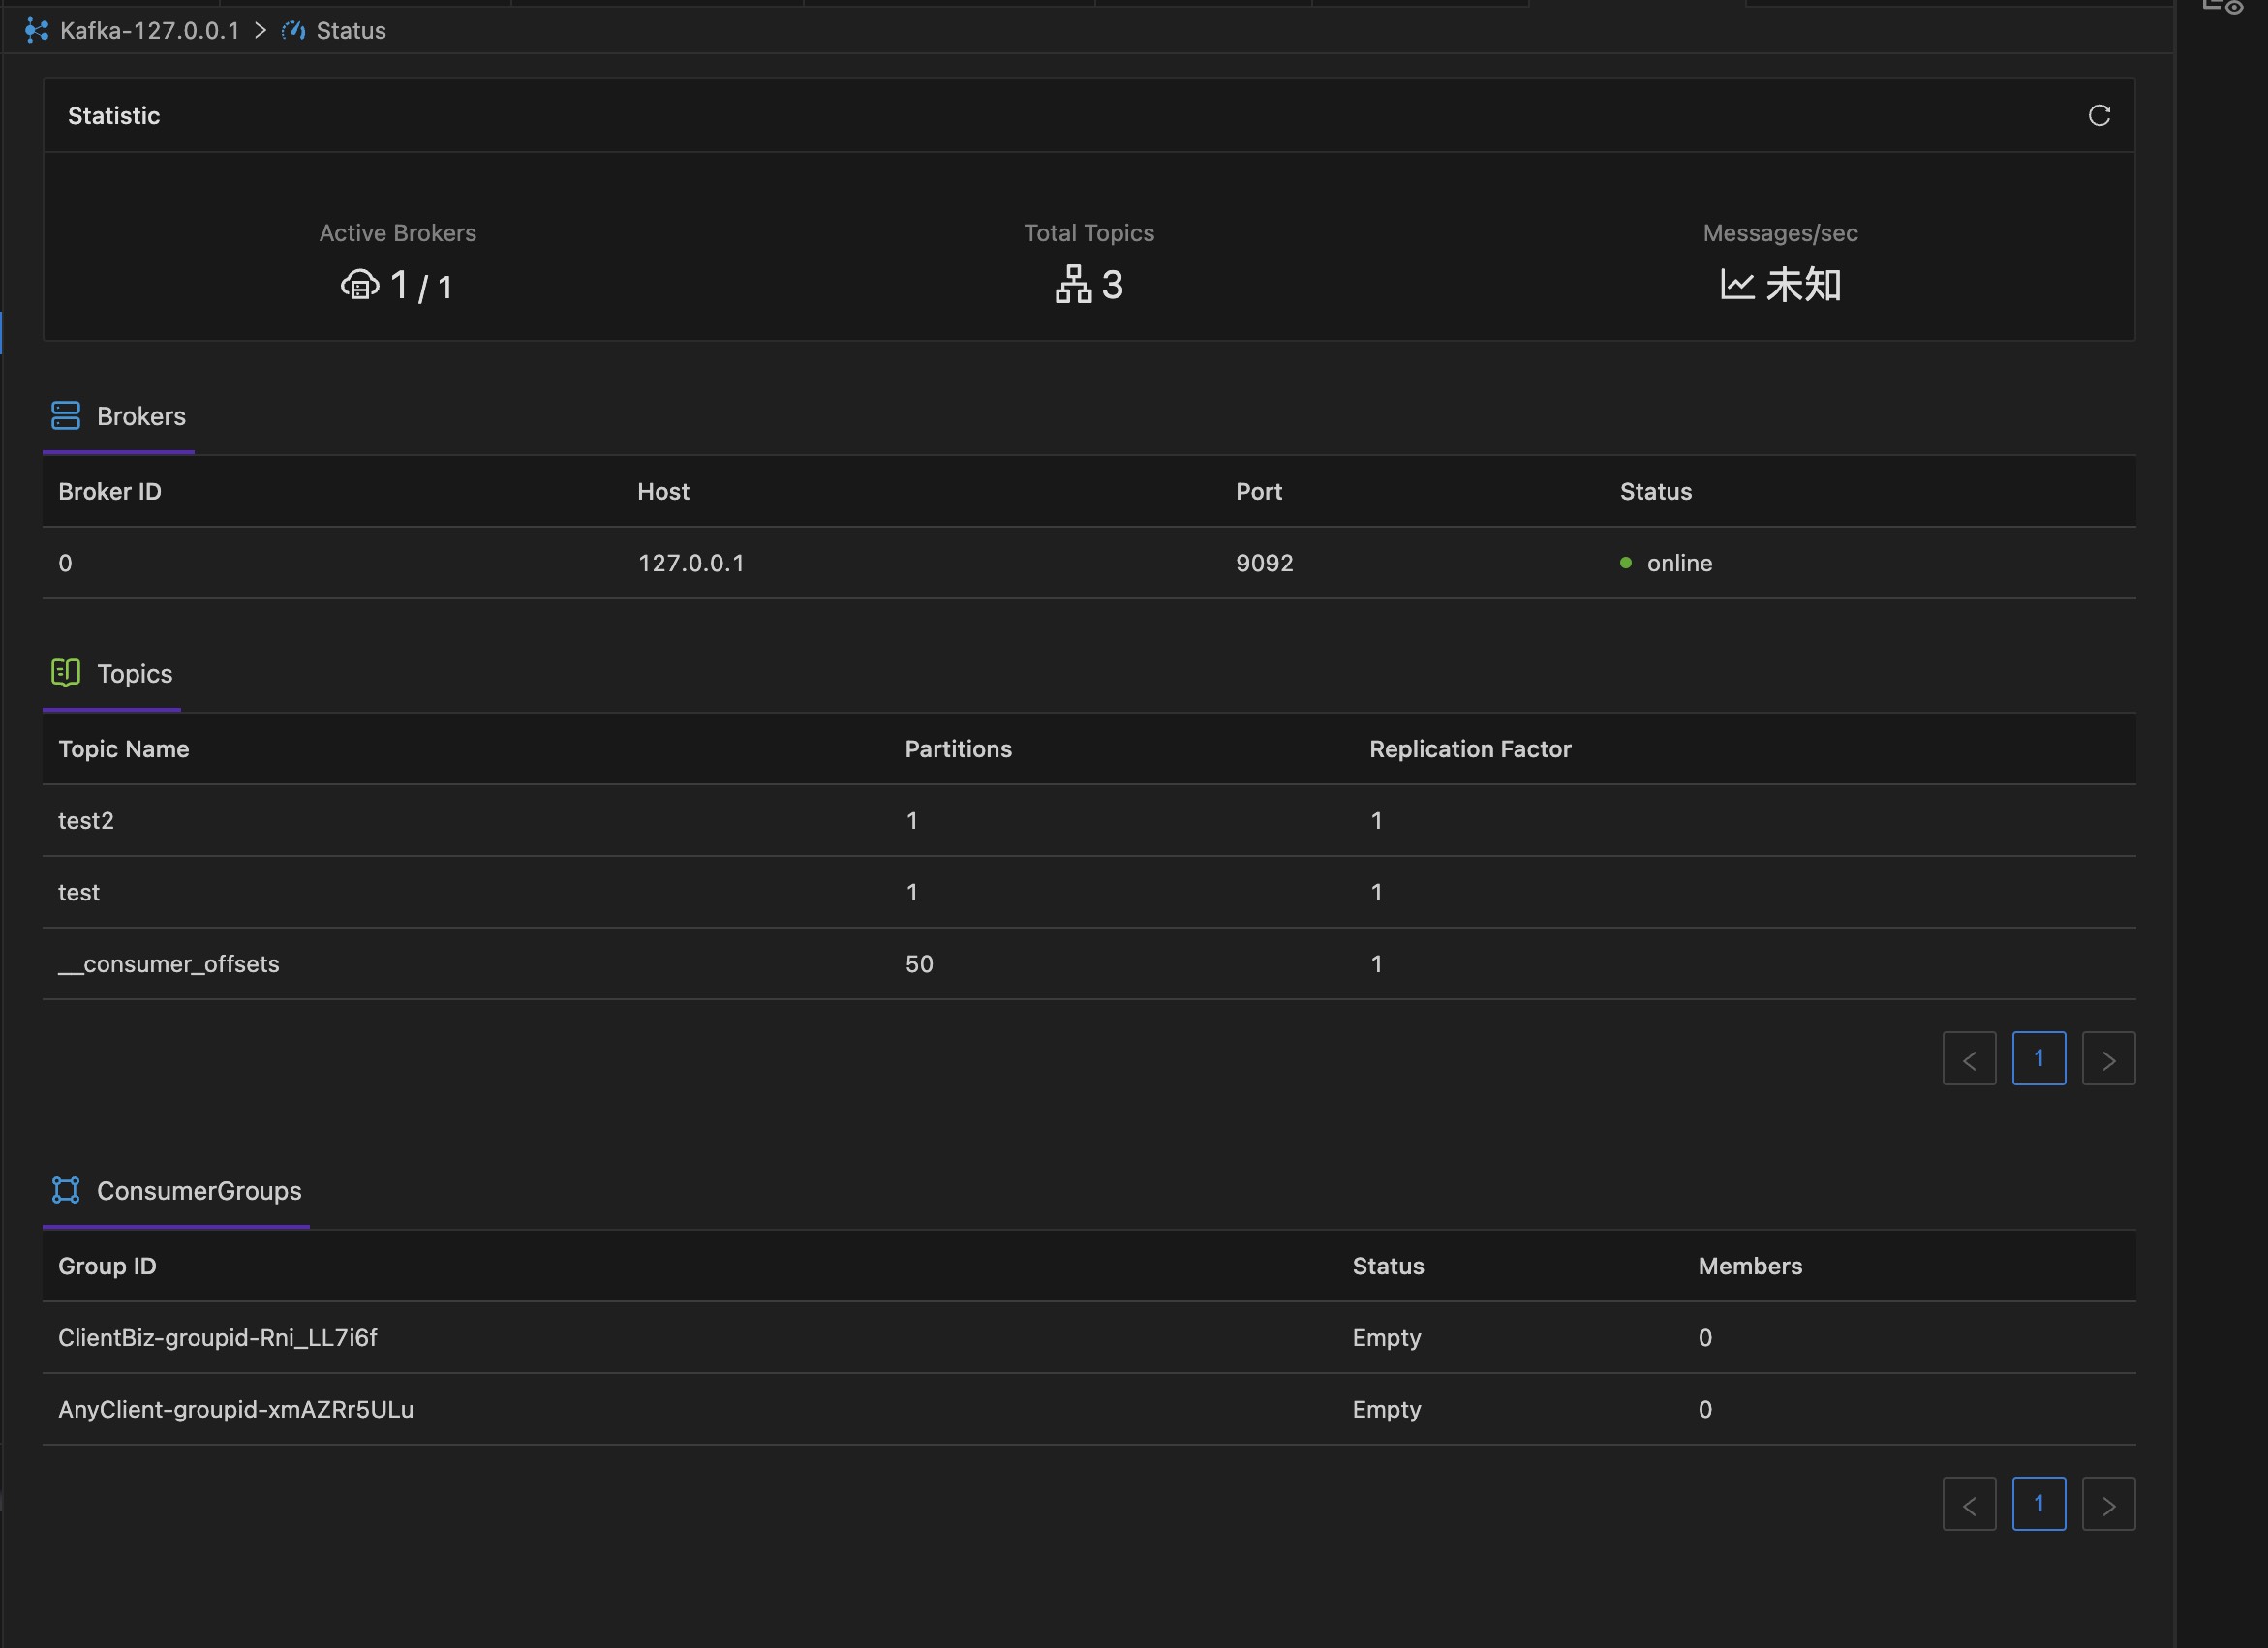The width and height of the screenshot is (2268, 1648).
Task: Select the Topics tab
Action: (134, 674)
